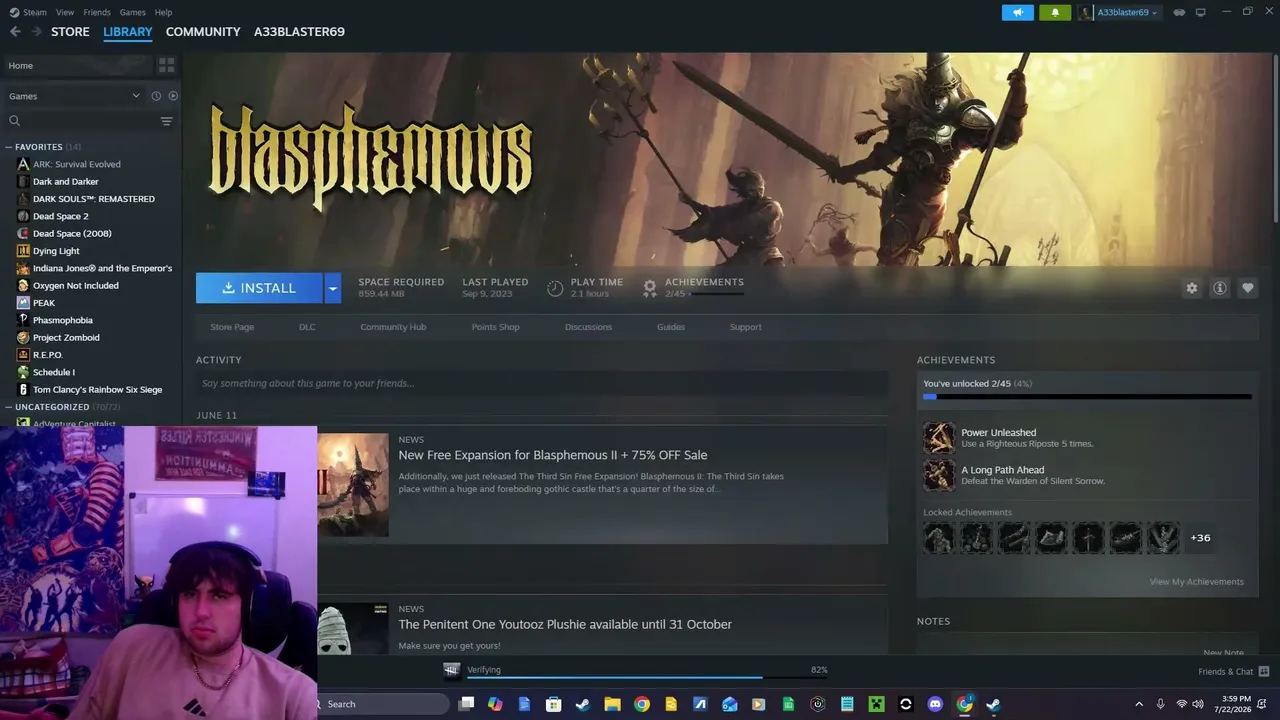Collapse the Uncategorized category
This screenshot has height=720, width=1280.
click(9, 407)
